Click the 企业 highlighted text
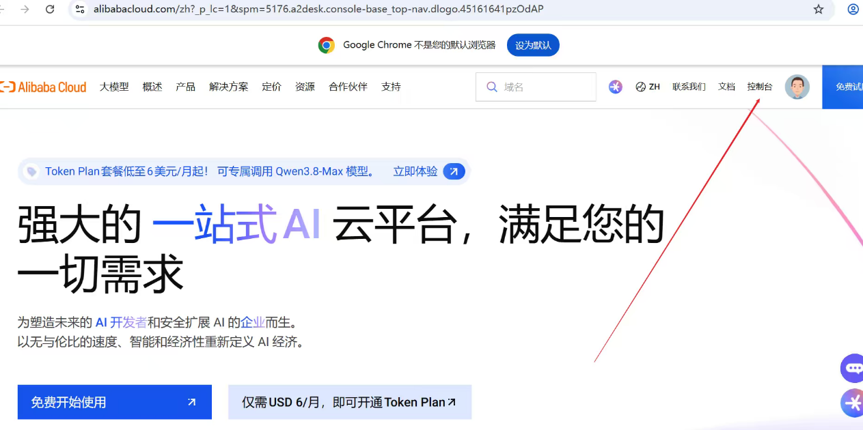This screenshot has height=430, width=863. click(253, 322)
